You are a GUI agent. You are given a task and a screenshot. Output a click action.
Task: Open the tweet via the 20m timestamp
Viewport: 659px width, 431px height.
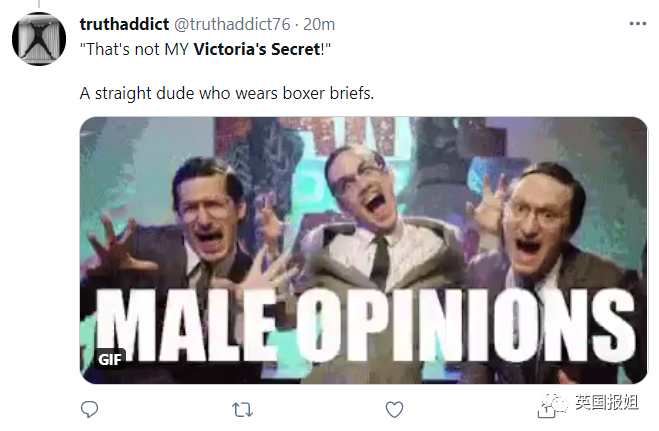pos(319,24)
